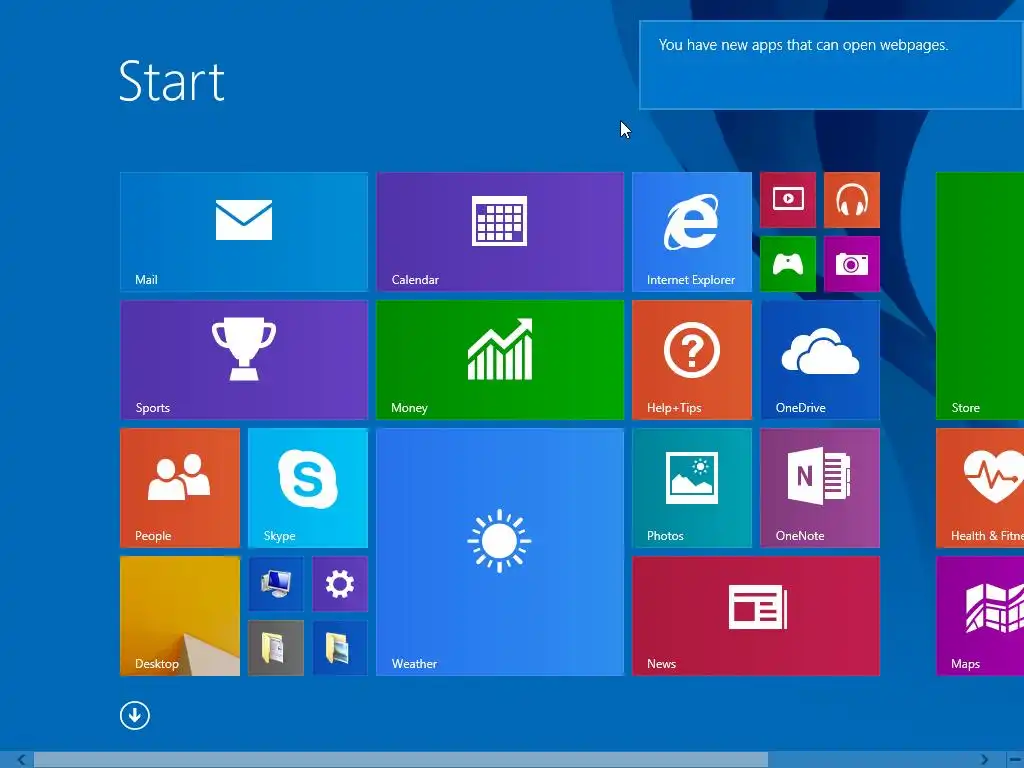The width and height of the screenshot is (1024, 768).
Task: Open the Camera tile
Action: 852,264
